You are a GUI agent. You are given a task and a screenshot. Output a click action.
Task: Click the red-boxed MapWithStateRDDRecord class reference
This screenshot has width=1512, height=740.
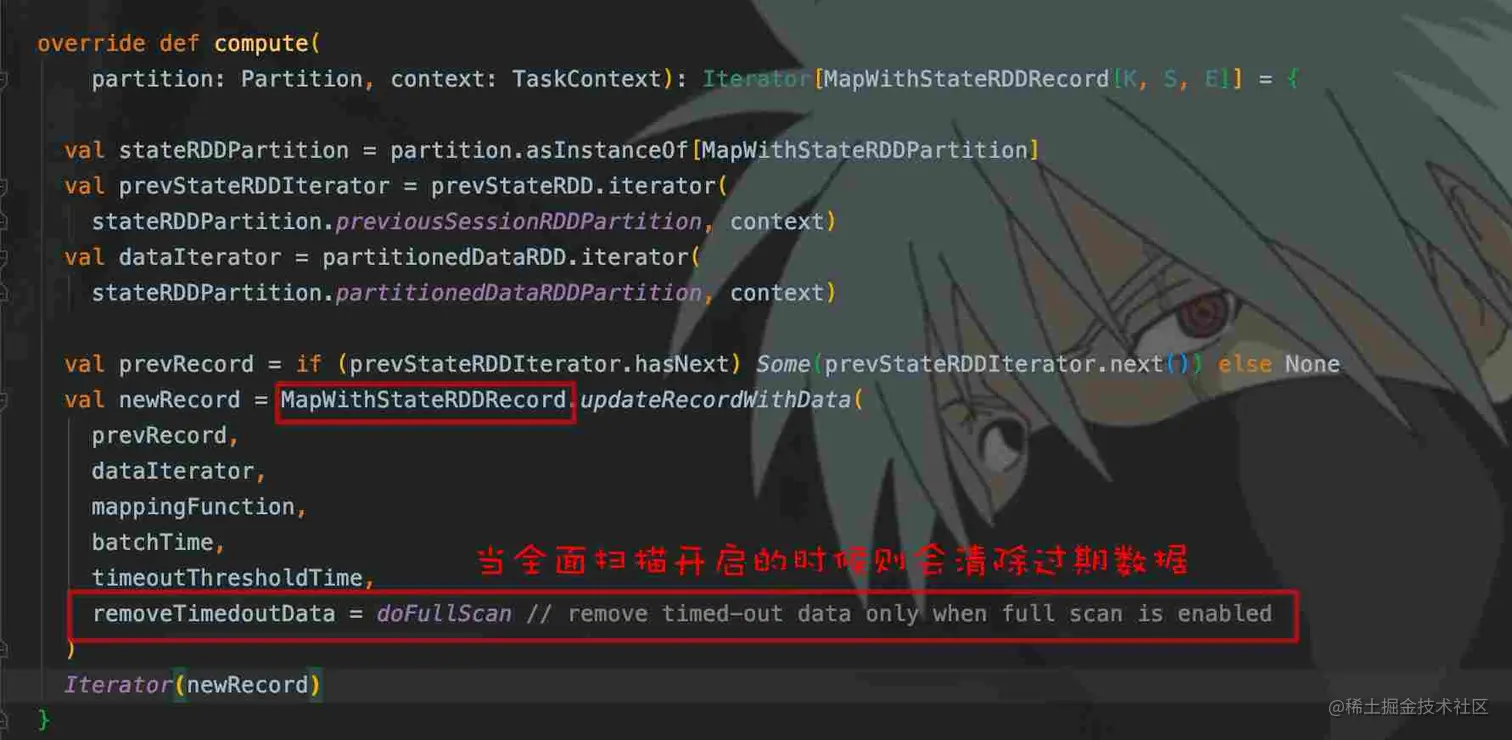coord(424,400)
